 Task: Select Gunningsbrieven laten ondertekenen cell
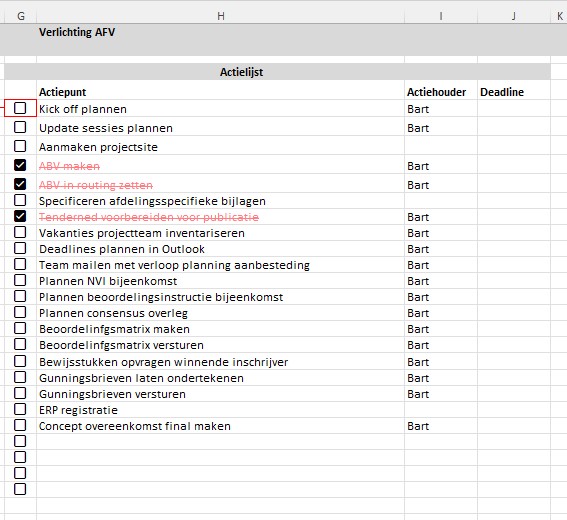(221, 378)
